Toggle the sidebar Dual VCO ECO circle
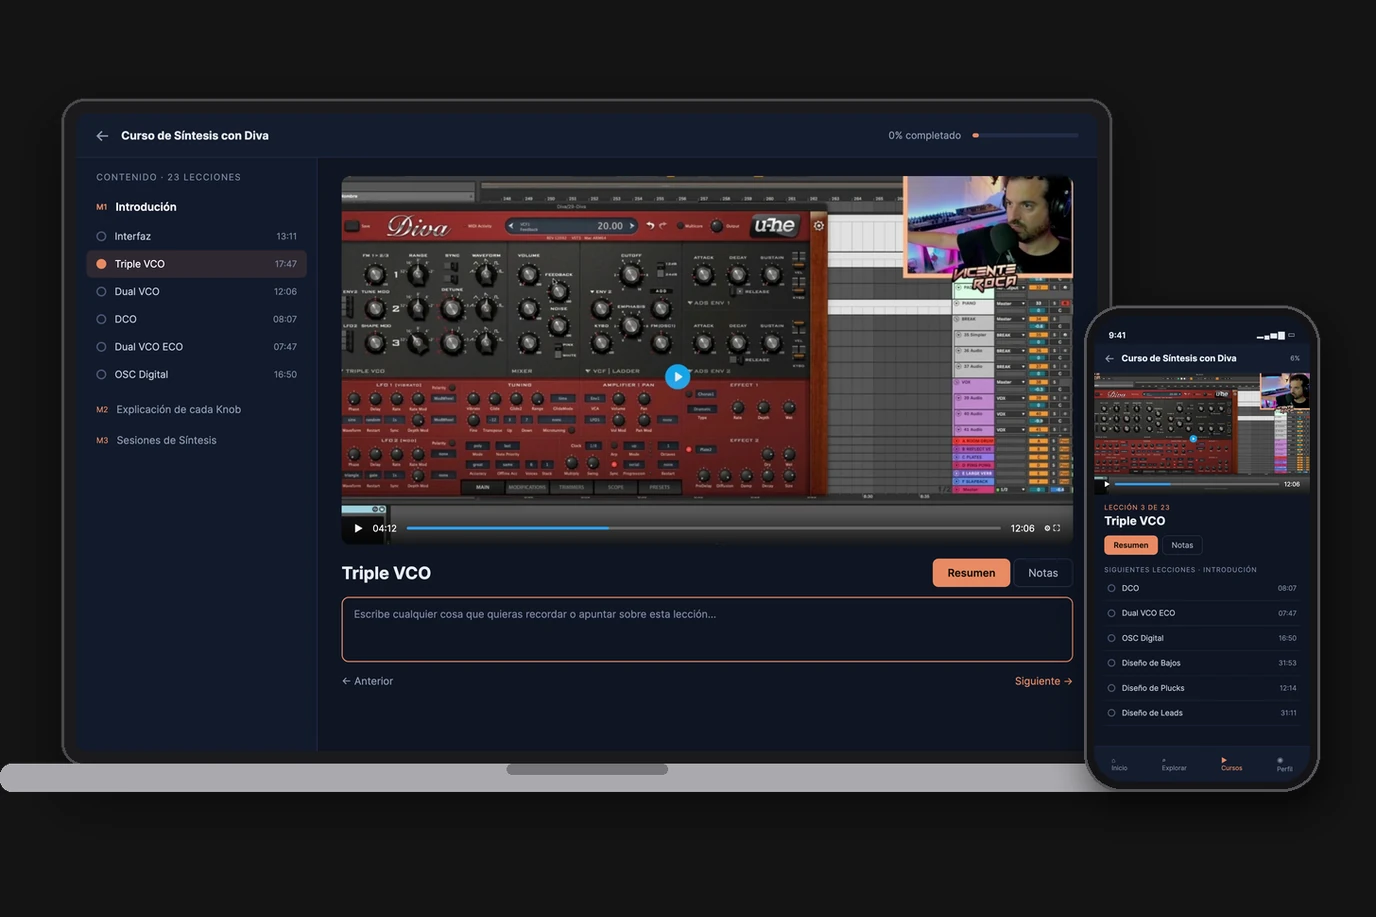The image size is (1376, 917). point(101,347)
